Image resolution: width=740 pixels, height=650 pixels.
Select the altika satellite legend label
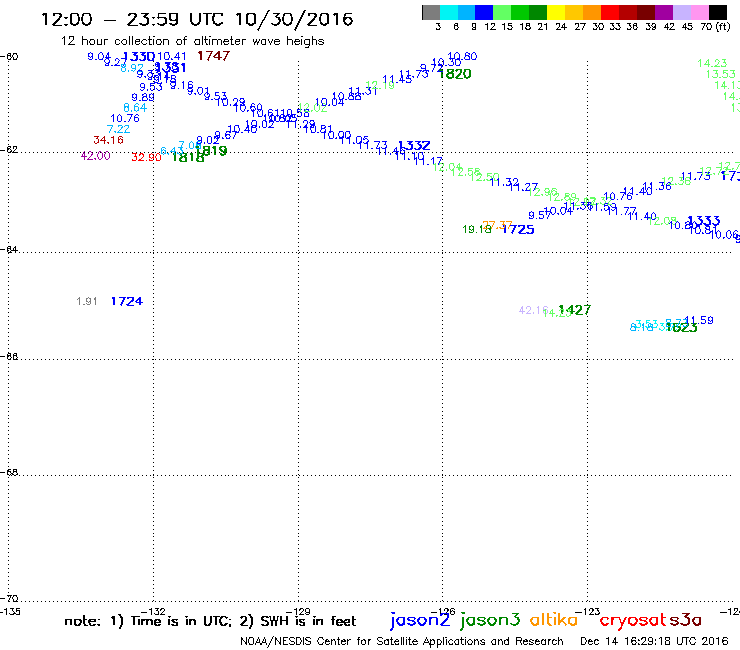[554, 620]
